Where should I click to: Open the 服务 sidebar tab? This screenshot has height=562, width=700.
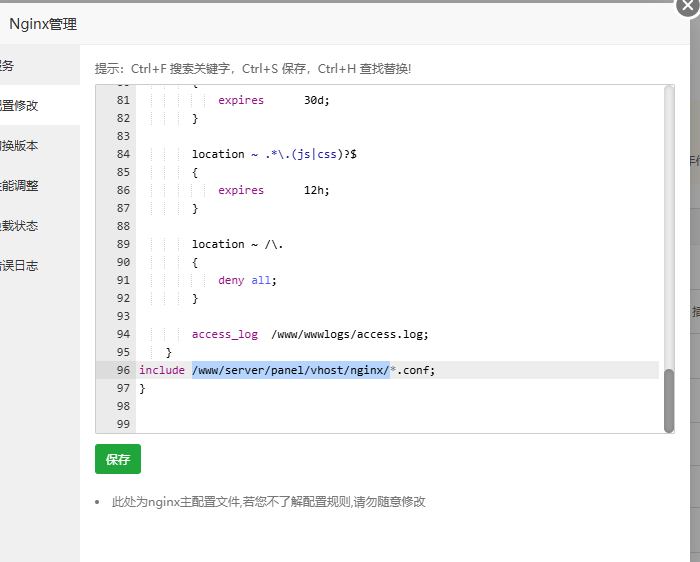pos(40,65)
